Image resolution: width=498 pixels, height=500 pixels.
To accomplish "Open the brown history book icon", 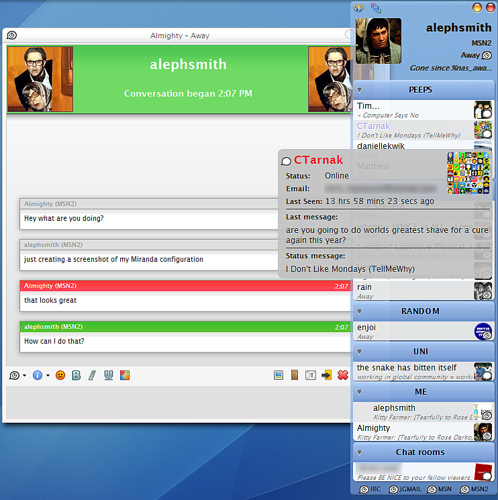I will pos(294,375).
